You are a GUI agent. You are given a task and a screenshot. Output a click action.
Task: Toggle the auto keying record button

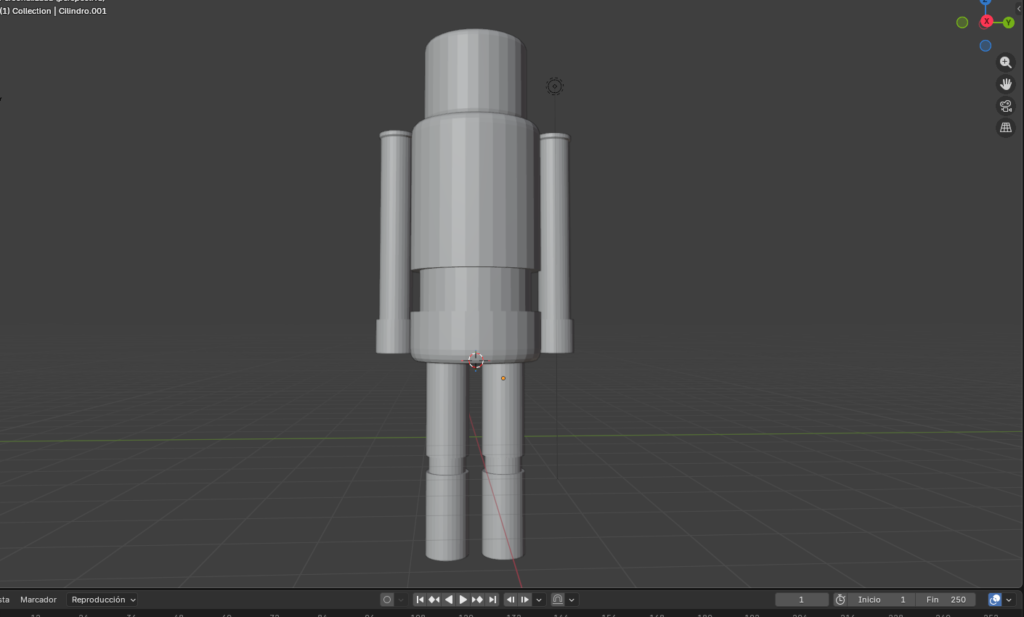point(387,599)
